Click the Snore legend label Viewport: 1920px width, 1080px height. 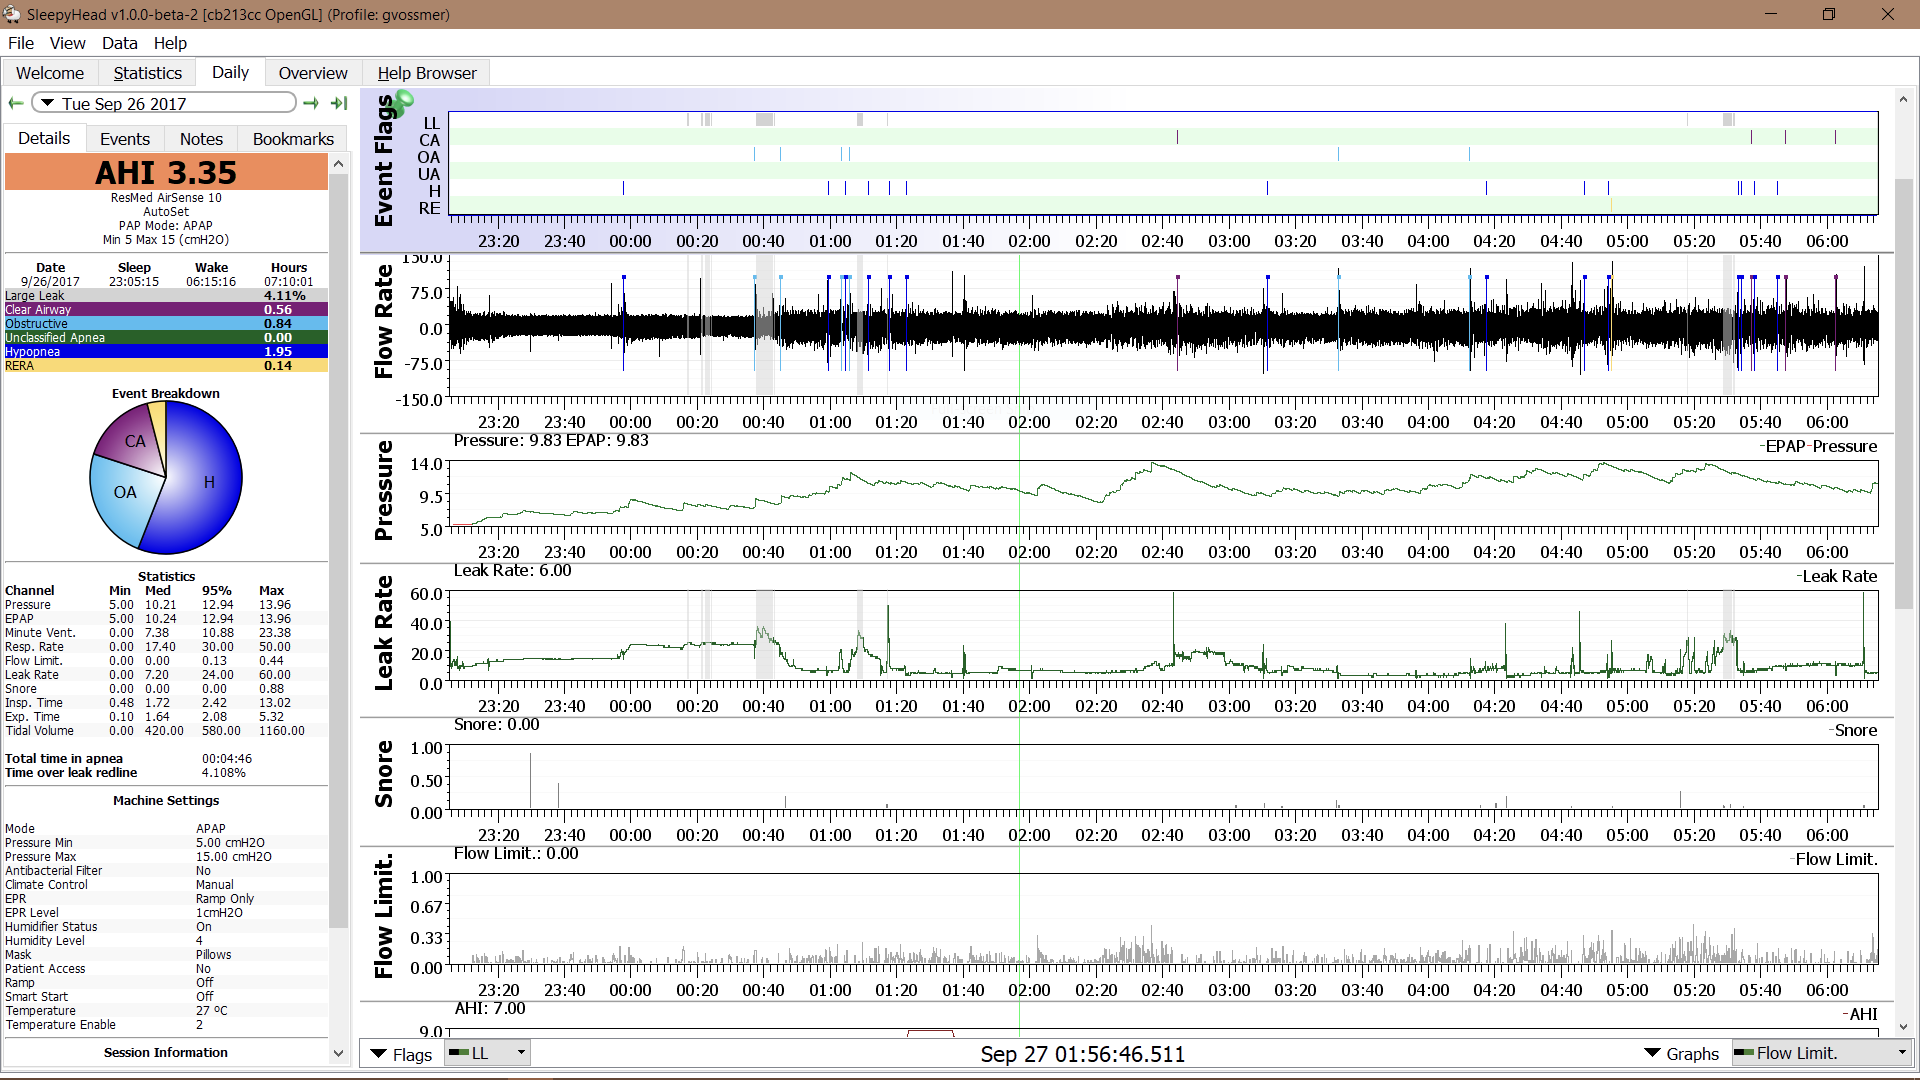1856,730
